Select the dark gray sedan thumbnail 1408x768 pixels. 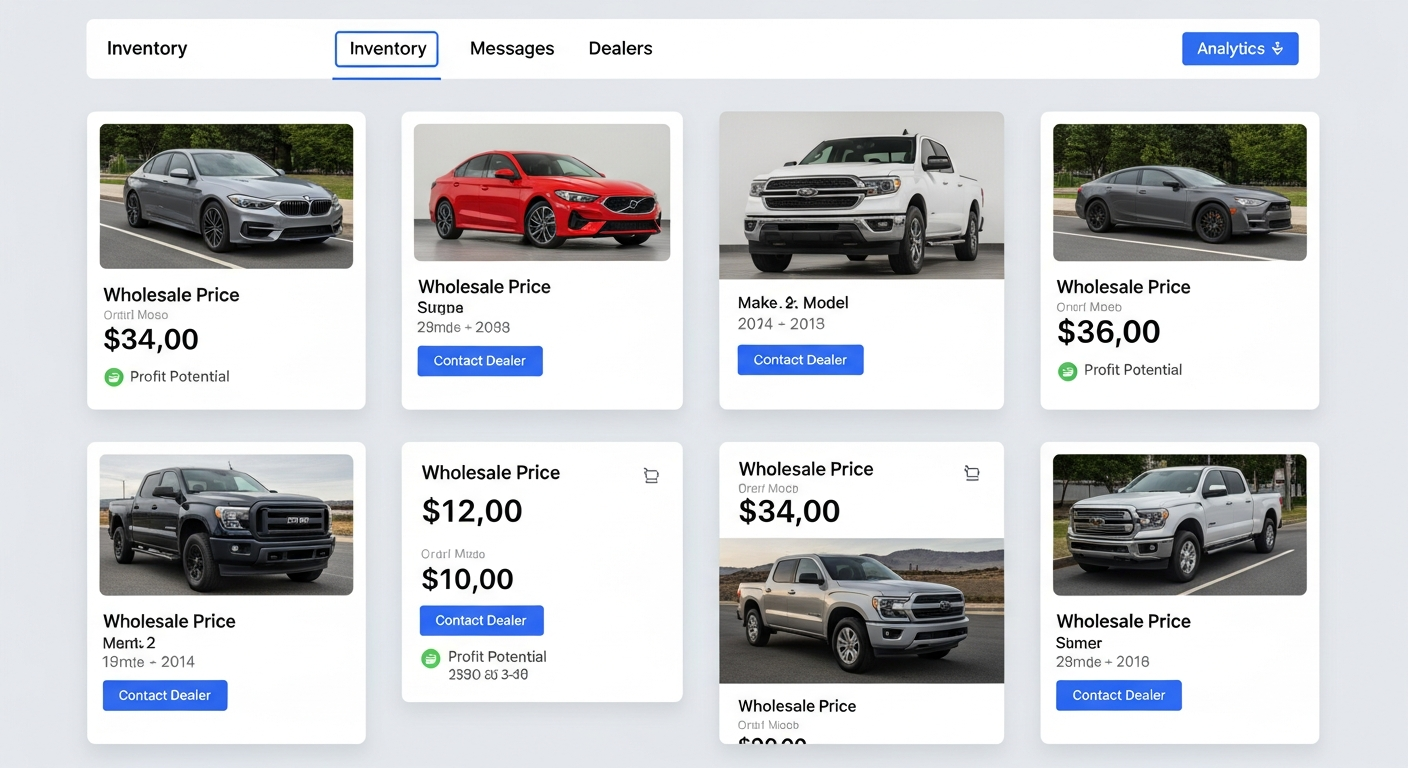(1179, 192)
